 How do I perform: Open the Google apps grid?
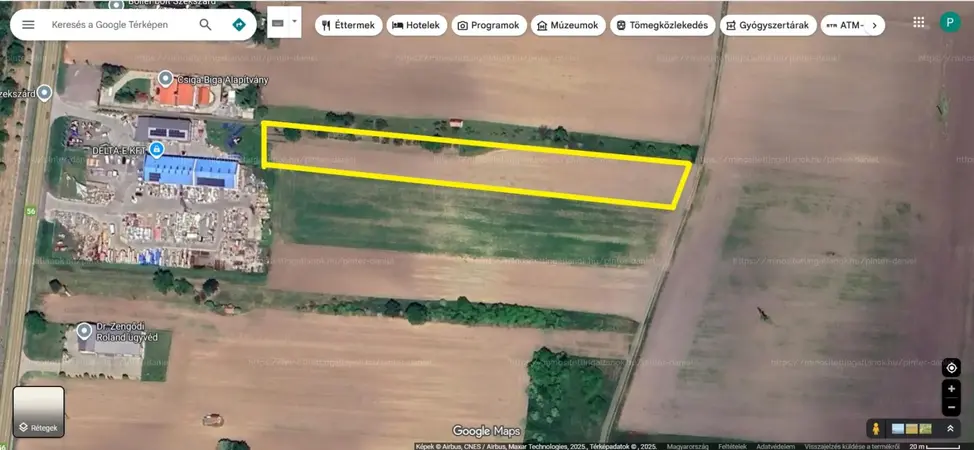(918, 22)
